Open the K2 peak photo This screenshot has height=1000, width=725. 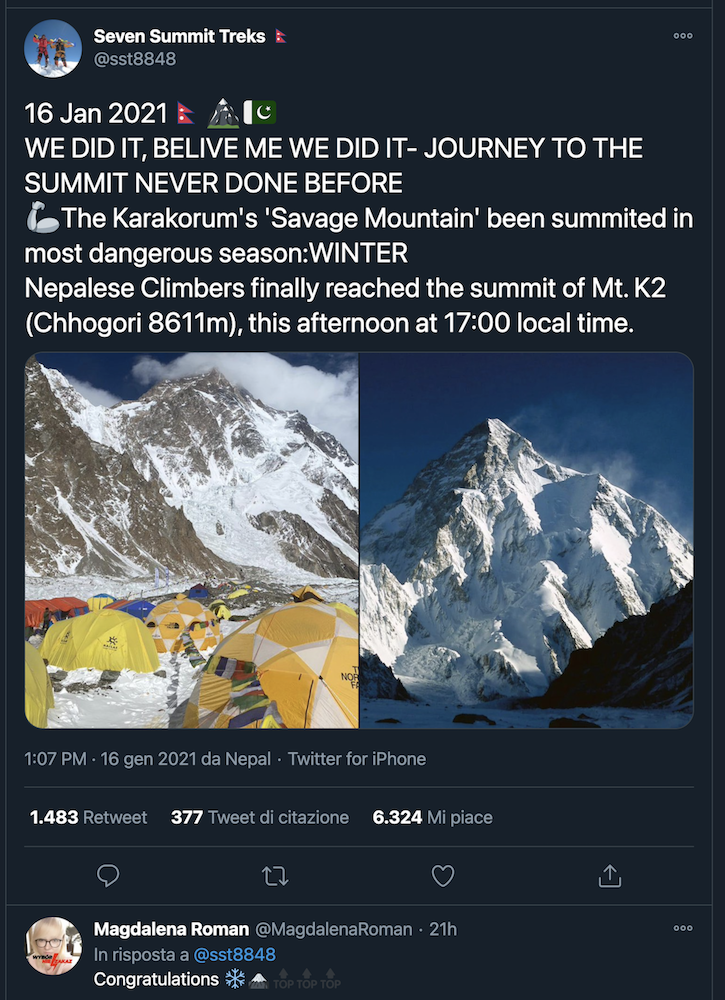pos(527,541)
